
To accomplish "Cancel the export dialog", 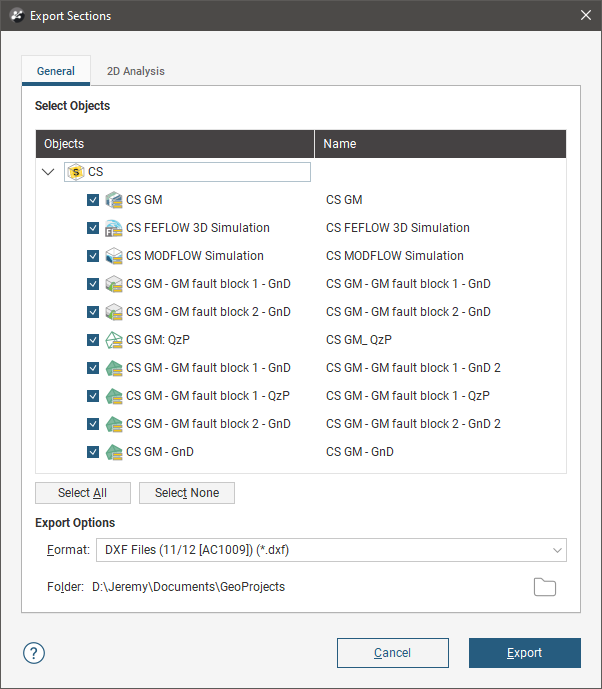I will 392,653.
